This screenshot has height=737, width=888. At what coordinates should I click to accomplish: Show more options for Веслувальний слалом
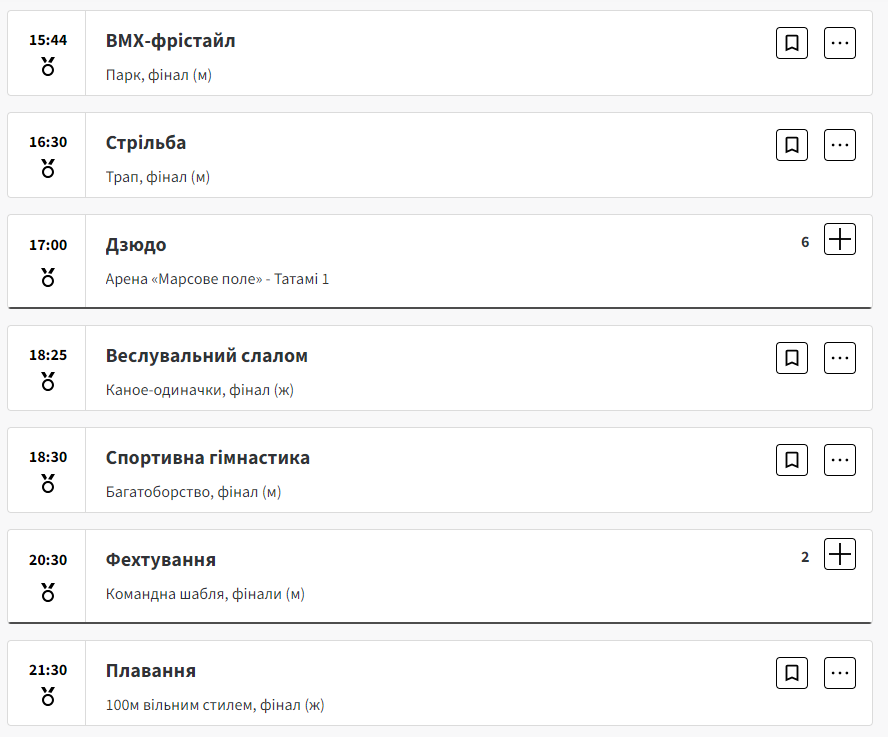840,358
